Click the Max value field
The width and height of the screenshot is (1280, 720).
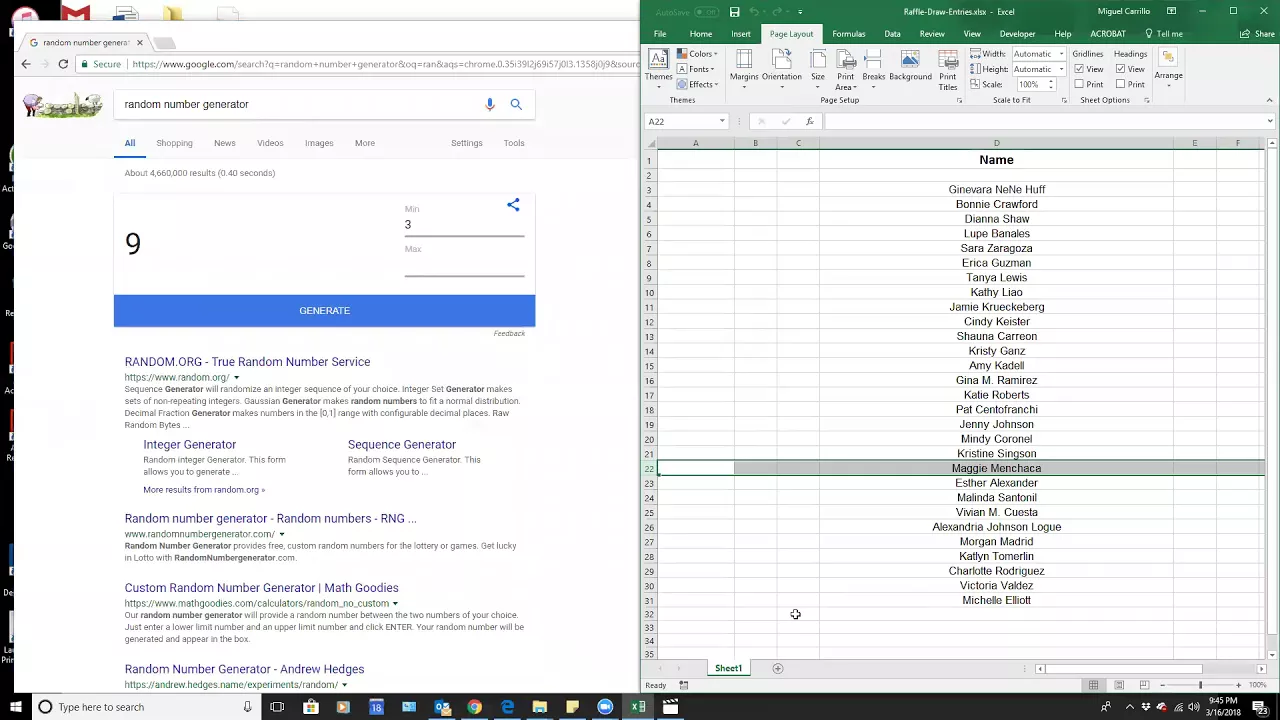(x=464, y=265)
